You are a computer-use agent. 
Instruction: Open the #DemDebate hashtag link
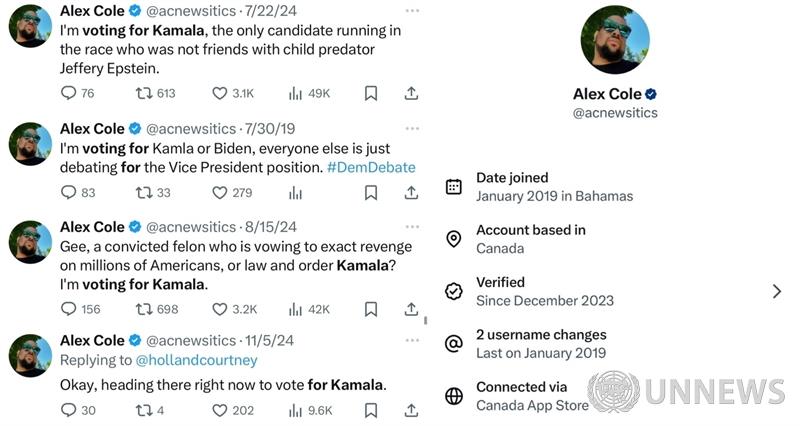pyautogui.click(x=371, y=167)
